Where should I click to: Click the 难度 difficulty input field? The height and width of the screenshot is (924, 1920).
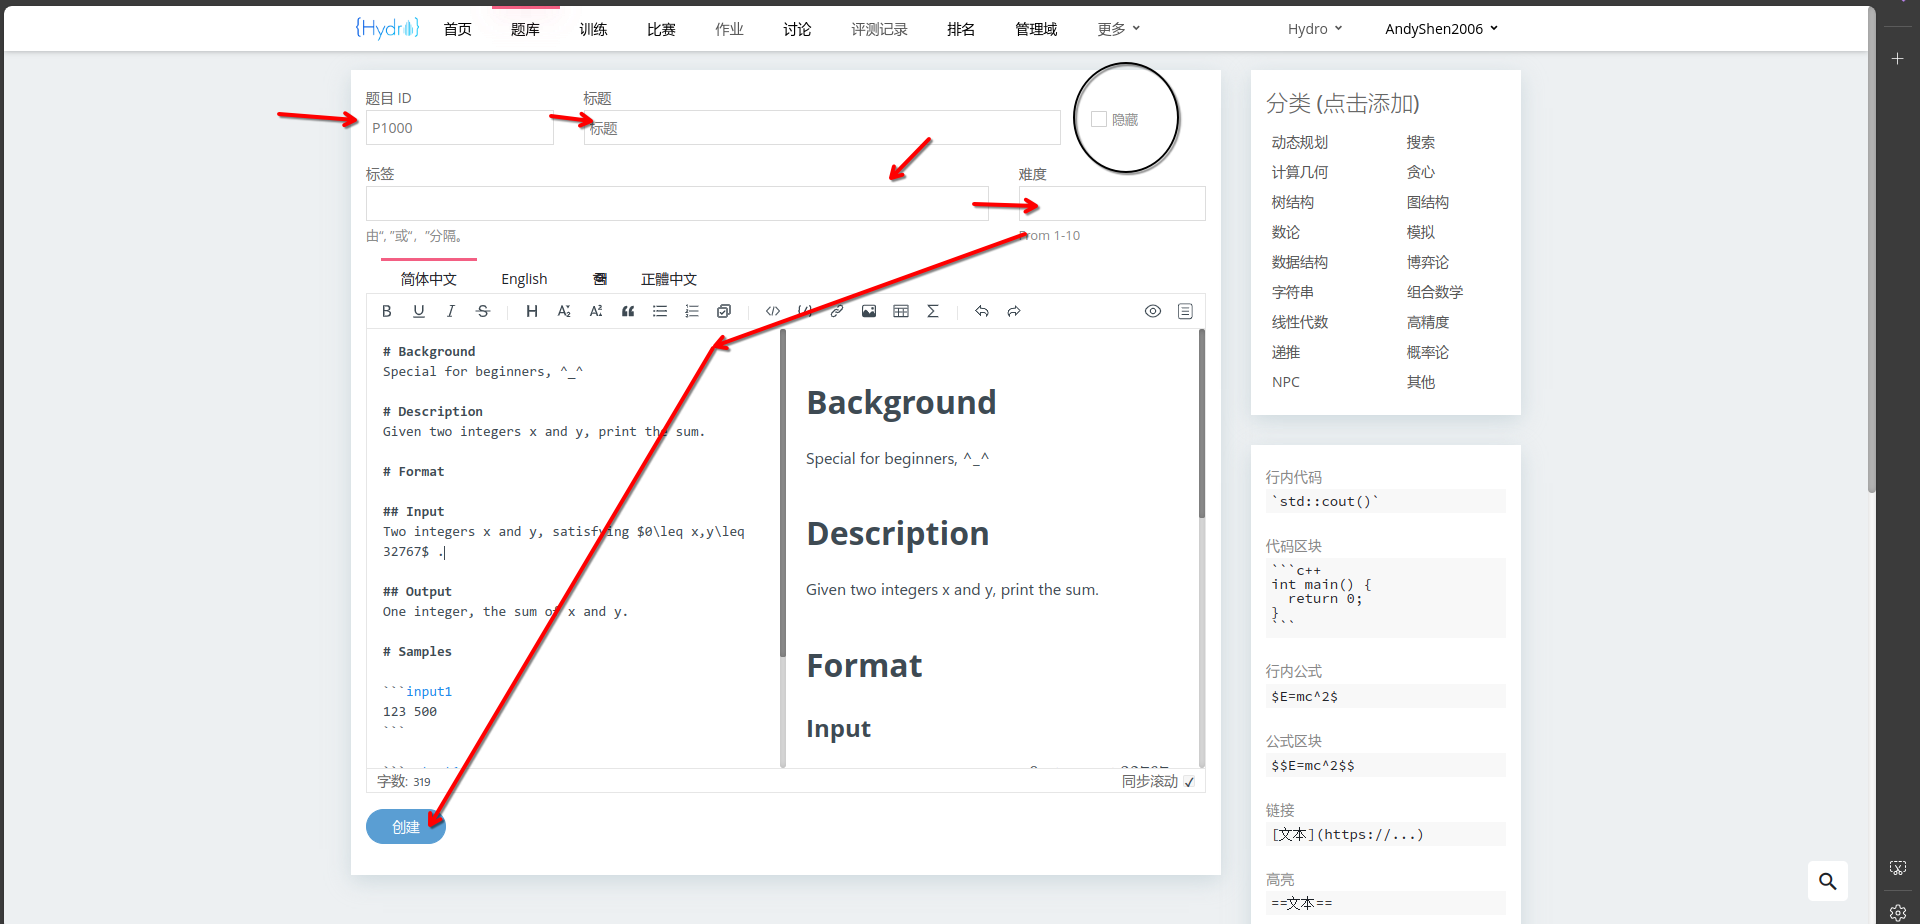(x=1111, y=204)
